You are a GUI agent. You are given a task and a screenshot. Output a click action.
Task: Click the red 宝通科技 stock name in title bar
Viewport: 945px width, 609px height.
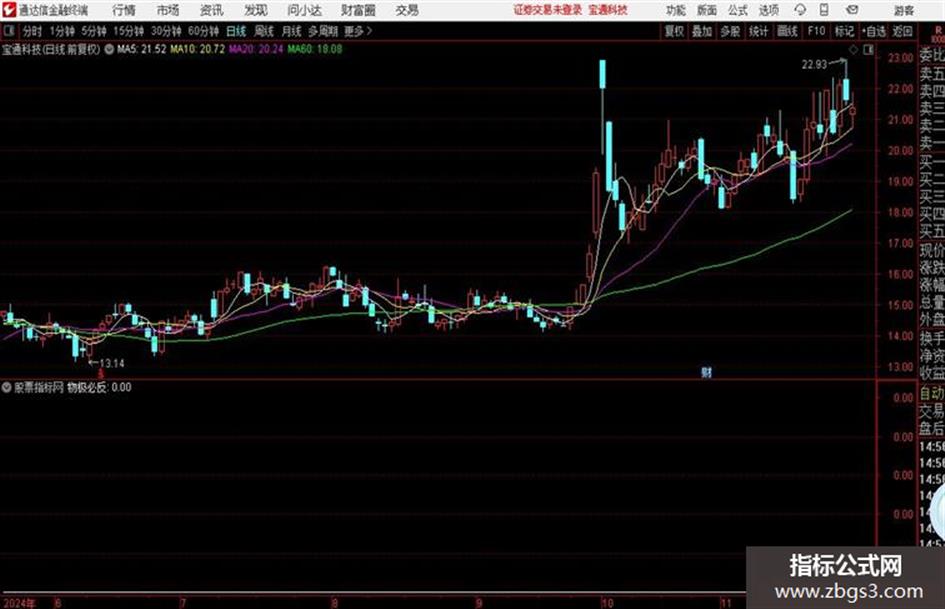pos(608,10)
